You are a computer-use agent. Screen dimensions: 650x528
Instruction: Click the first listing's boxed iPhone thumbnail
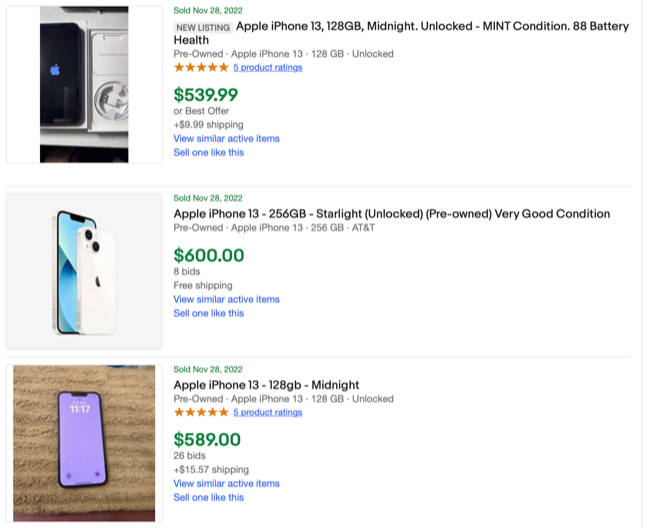(84, 85)
